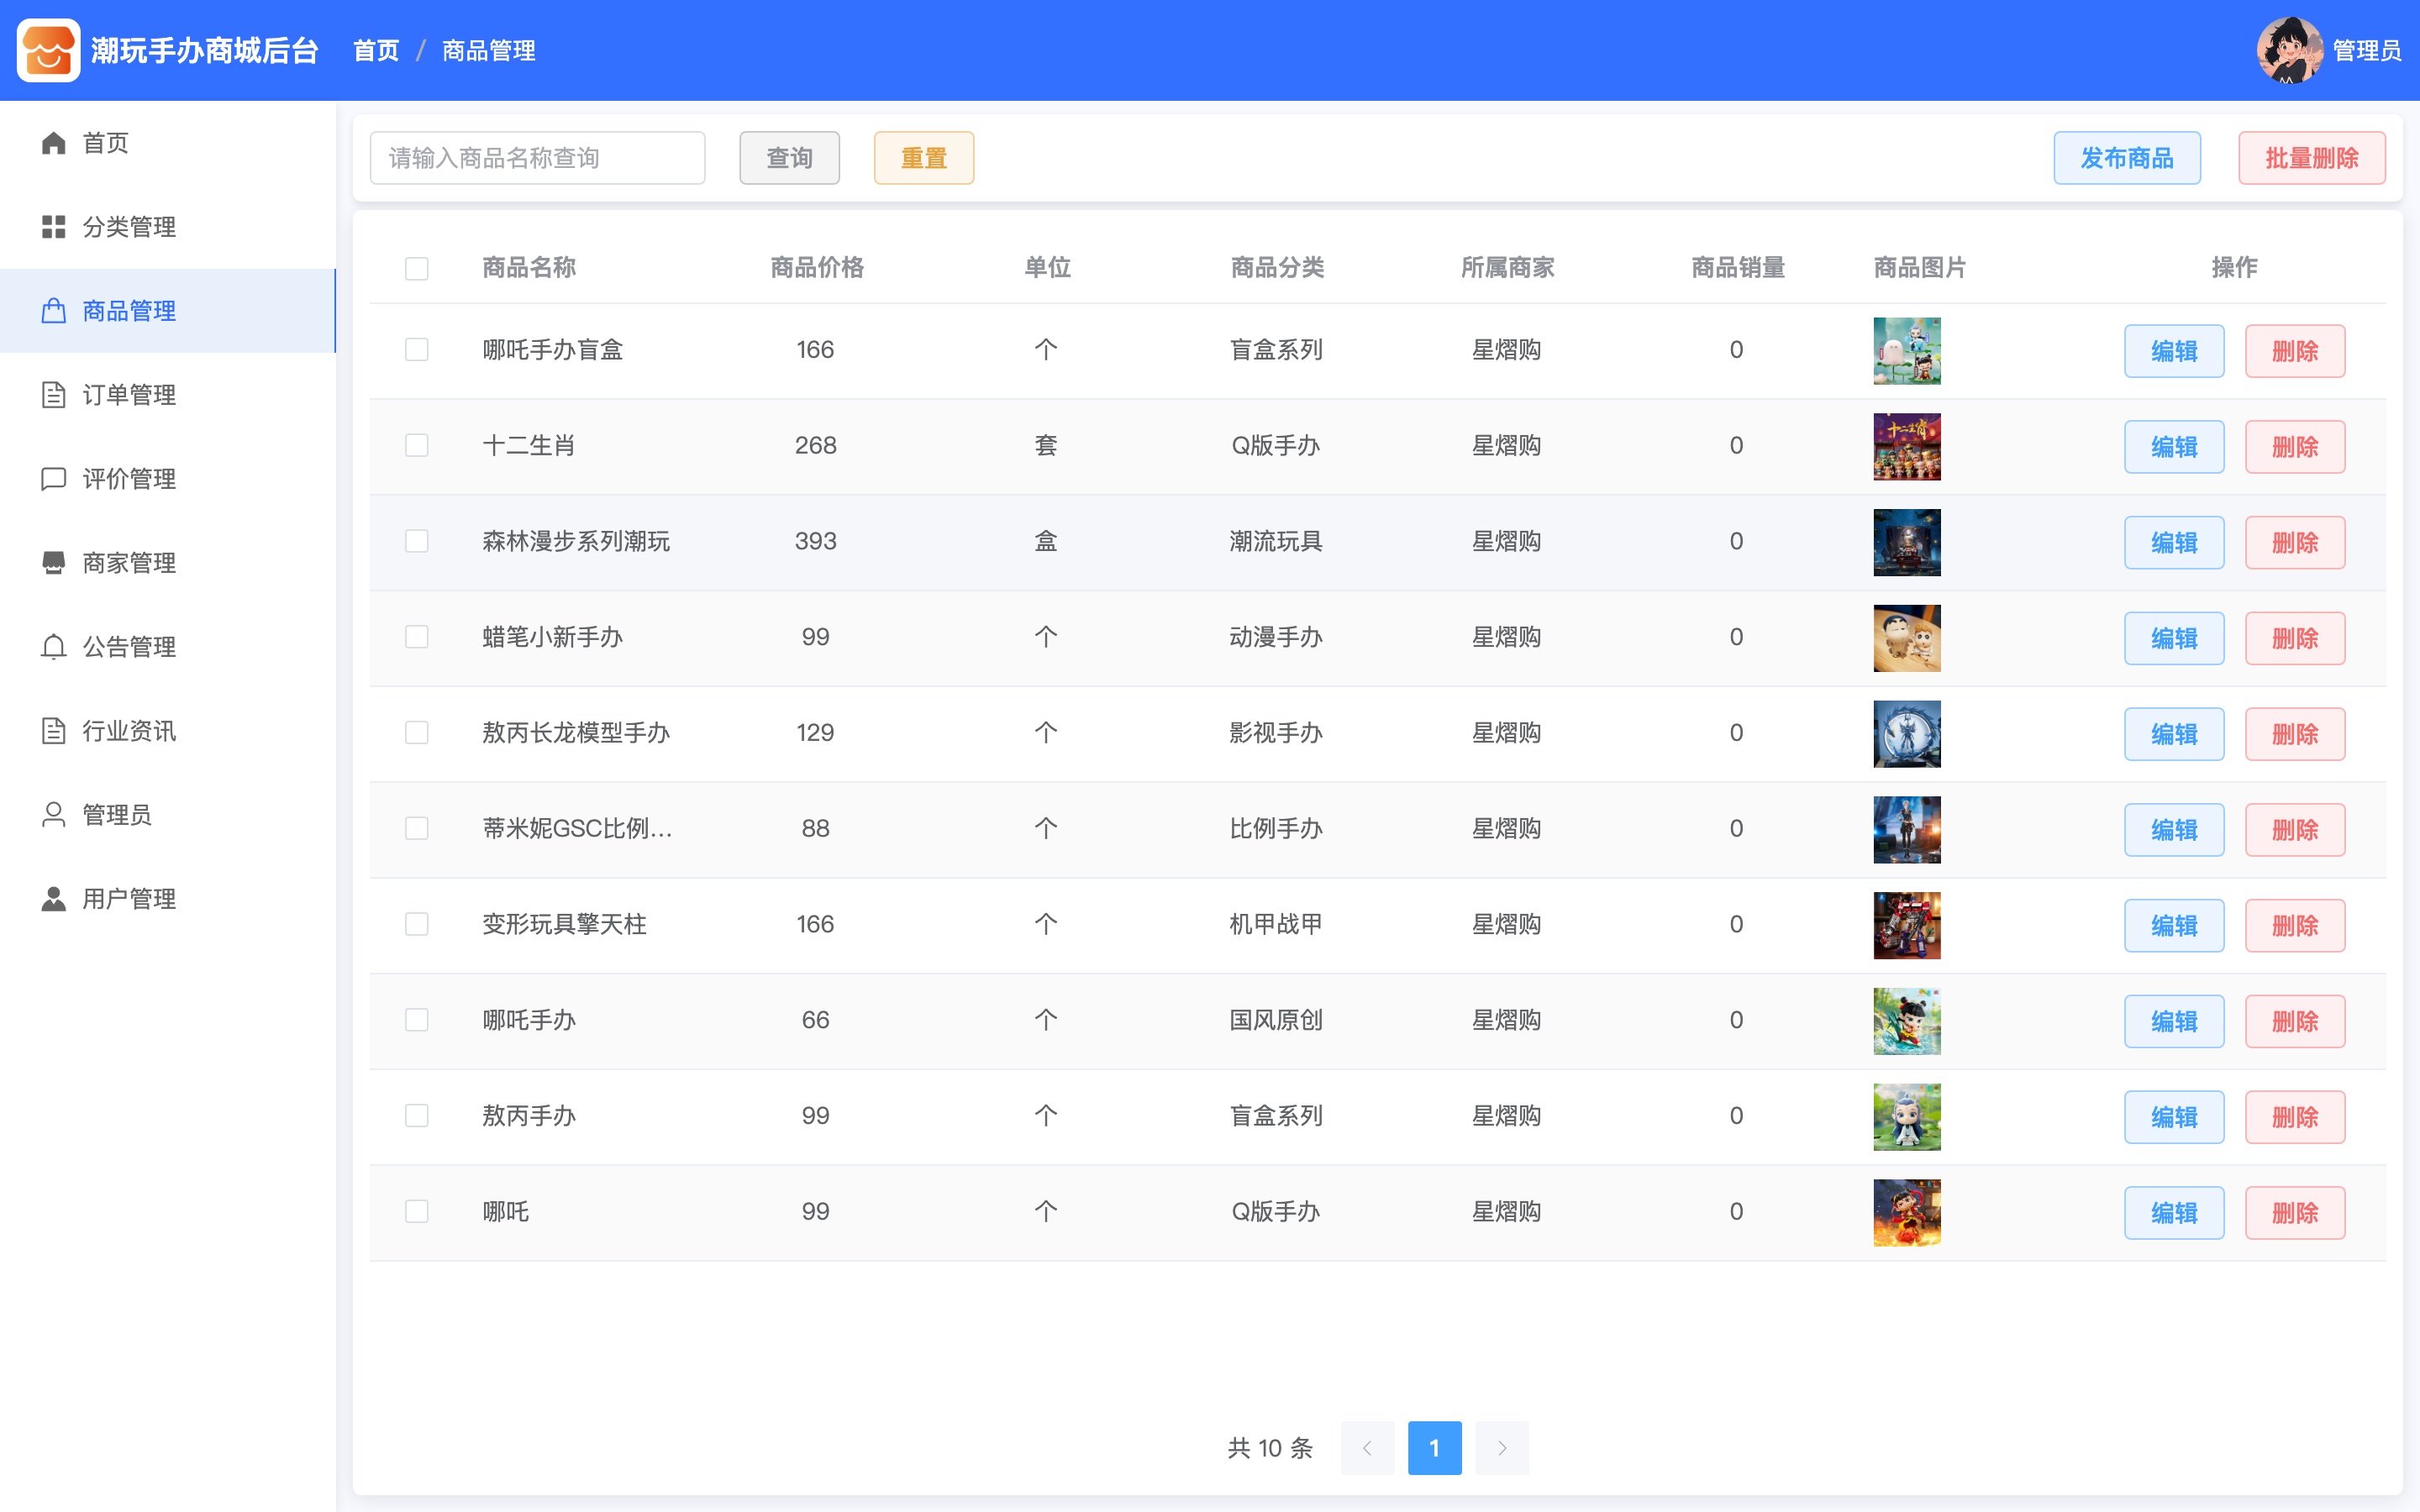
Task: Open the 森林漫步系列潮玩 product thumbnail
Action: (x=1907, y=542)
